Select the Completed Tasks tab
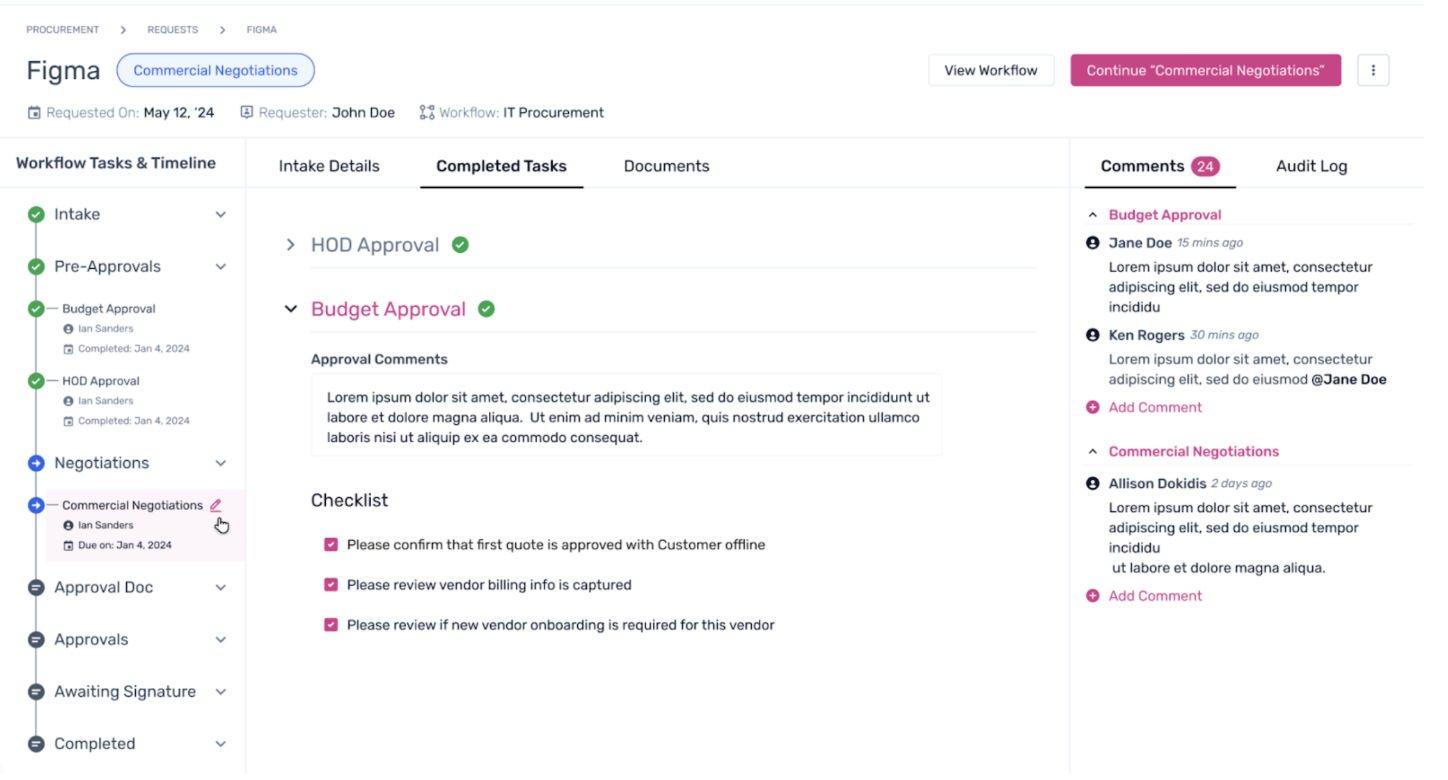 (x=501, y=166)
